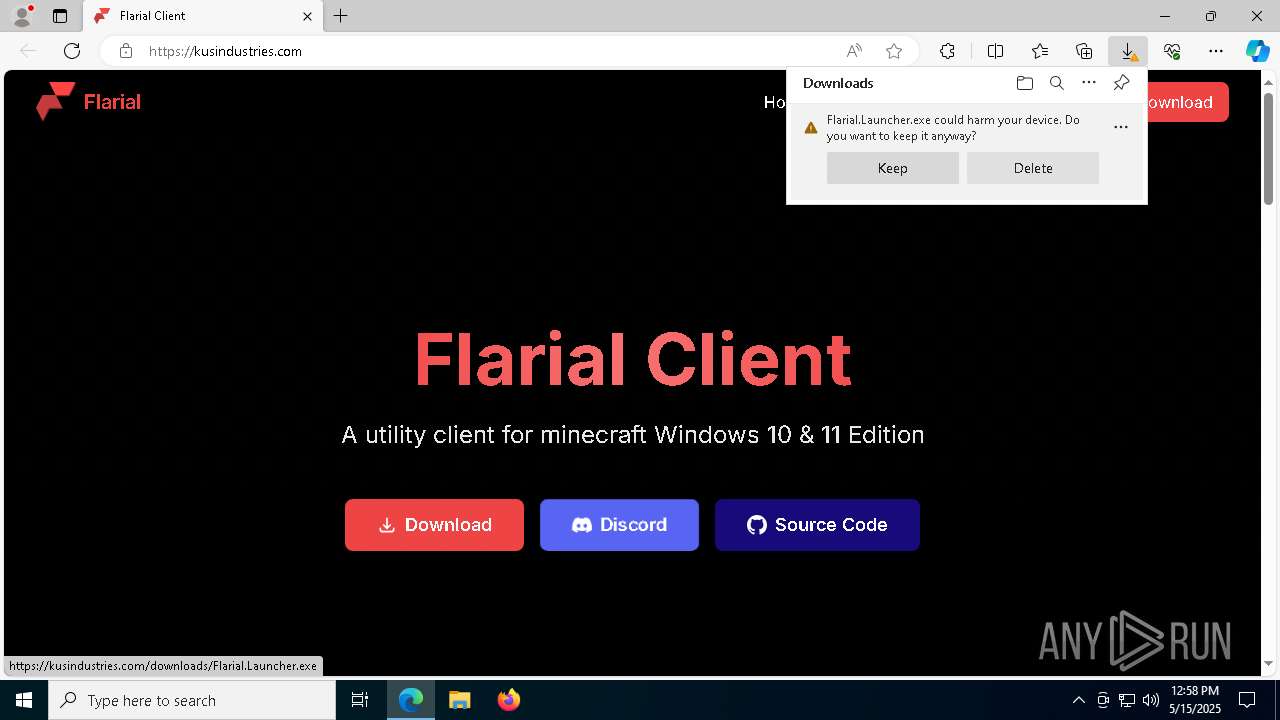Screen dimensions: 1280x720
Task: Open more options in Downloads header
Action: point(1089,83)
